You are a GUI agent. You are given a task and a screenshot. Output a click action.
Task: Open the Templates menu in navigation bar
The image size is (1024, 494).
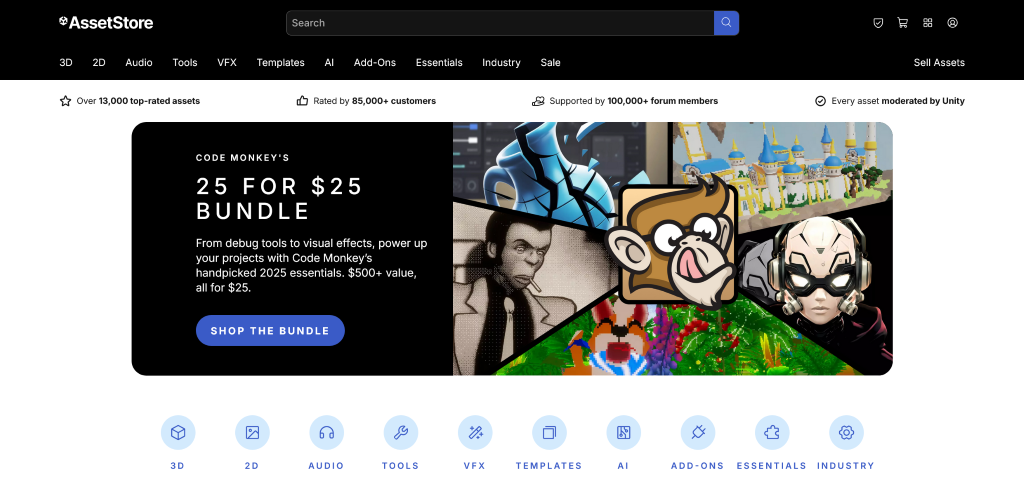point(280,63)
